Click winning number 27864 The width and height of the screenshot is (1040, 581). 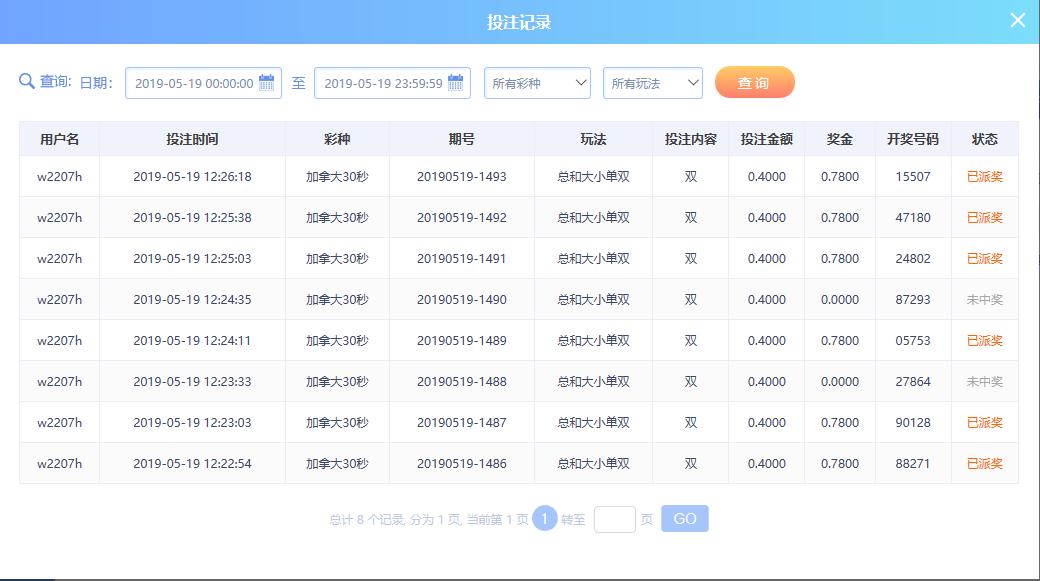point(913,382)
